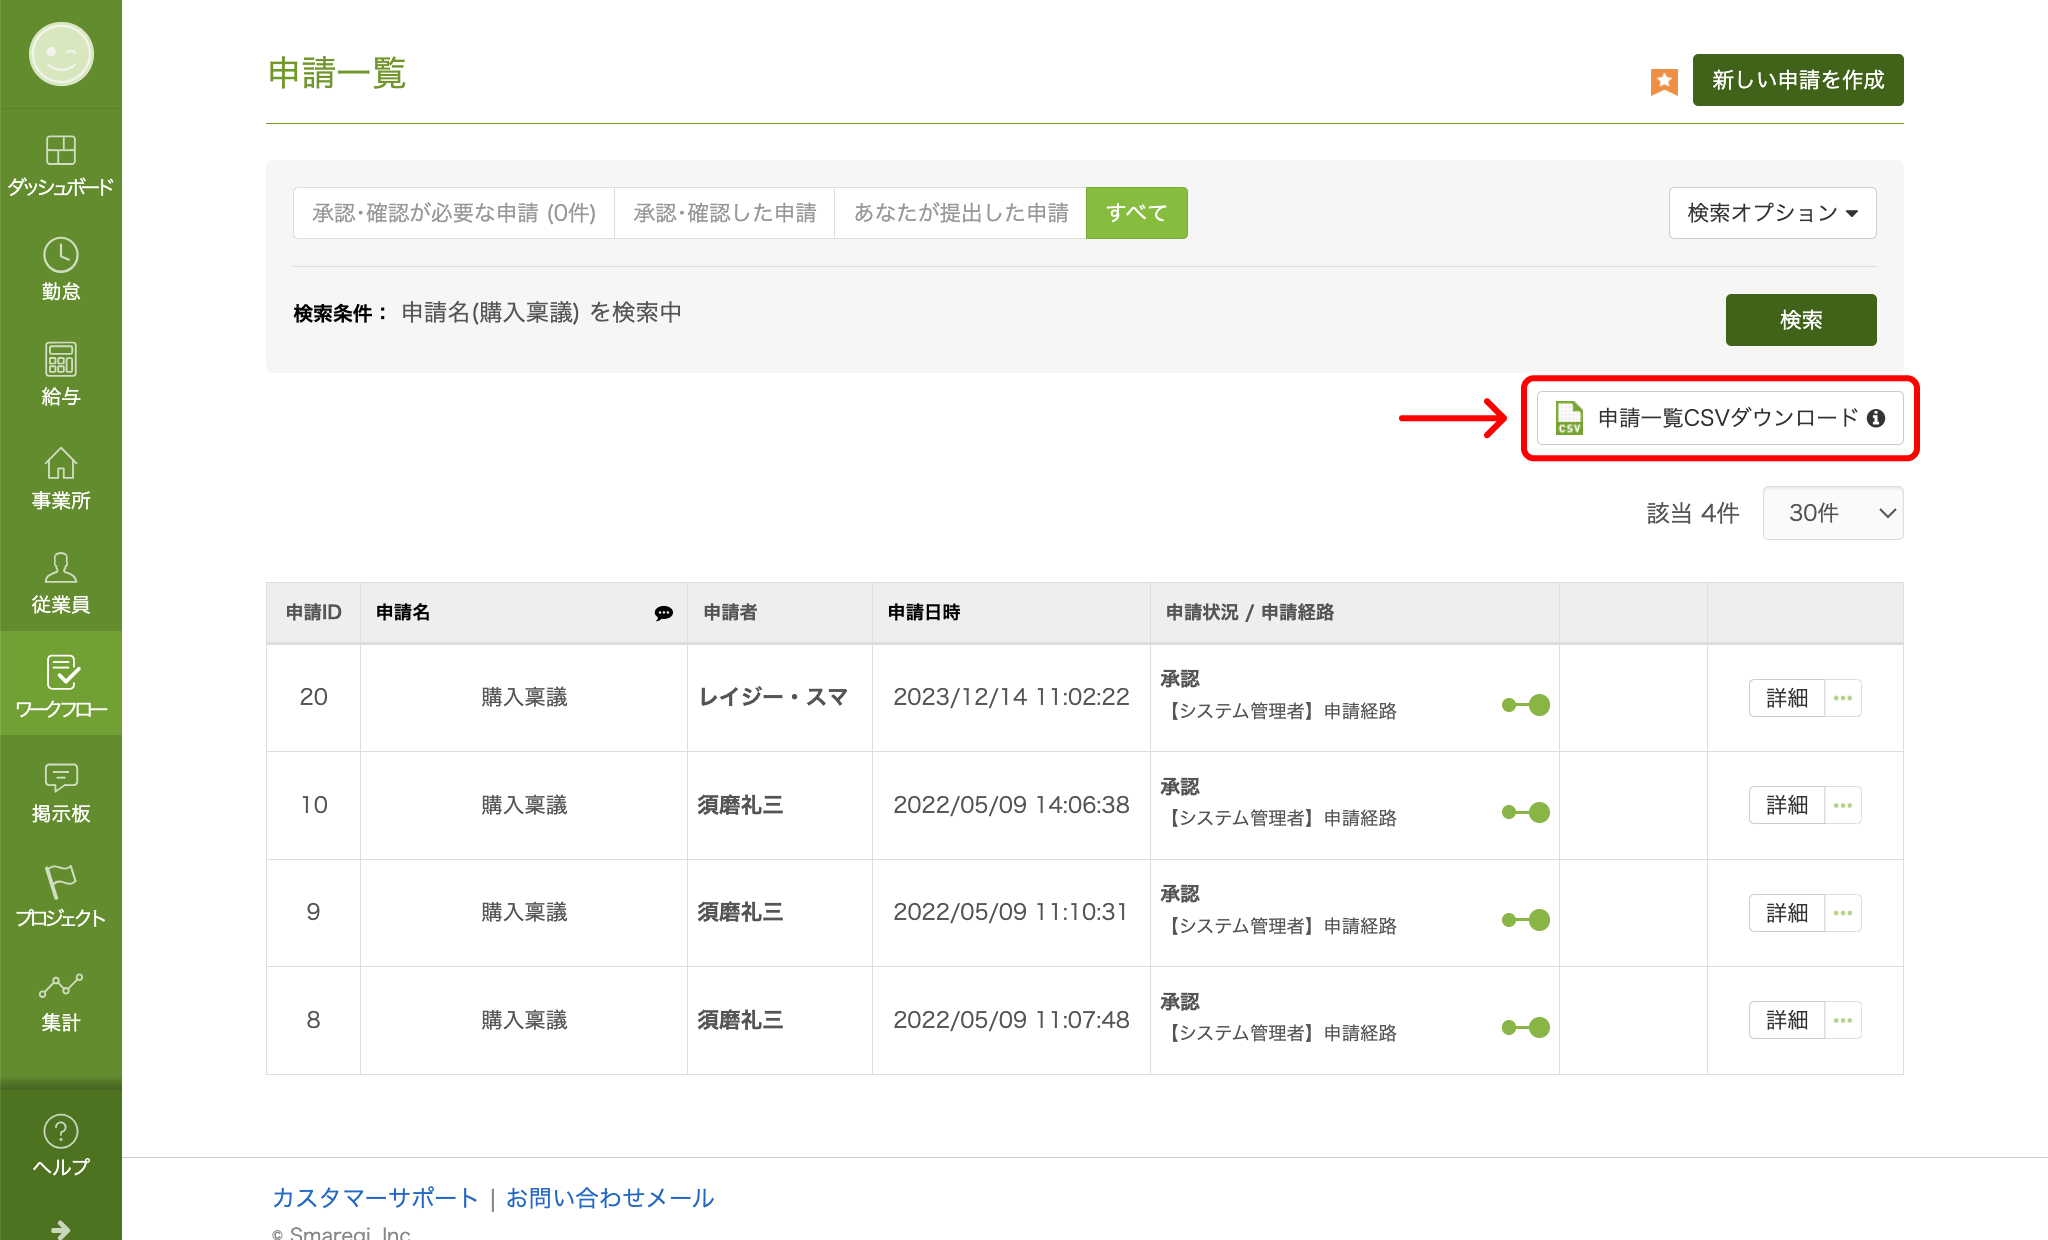
Task: Click 申請一覧CSVダウンロード button
Action: point(1720,418)
